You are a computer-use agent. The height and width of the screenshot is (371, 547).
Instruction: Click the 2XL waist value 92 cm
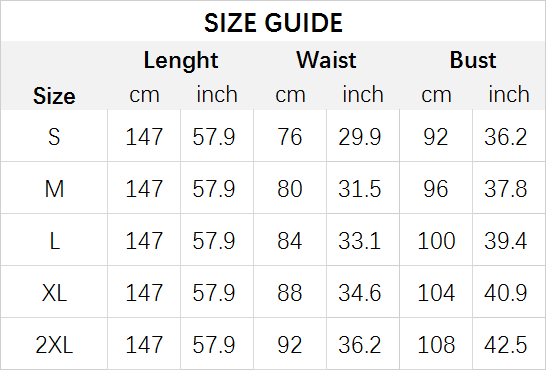290,345
